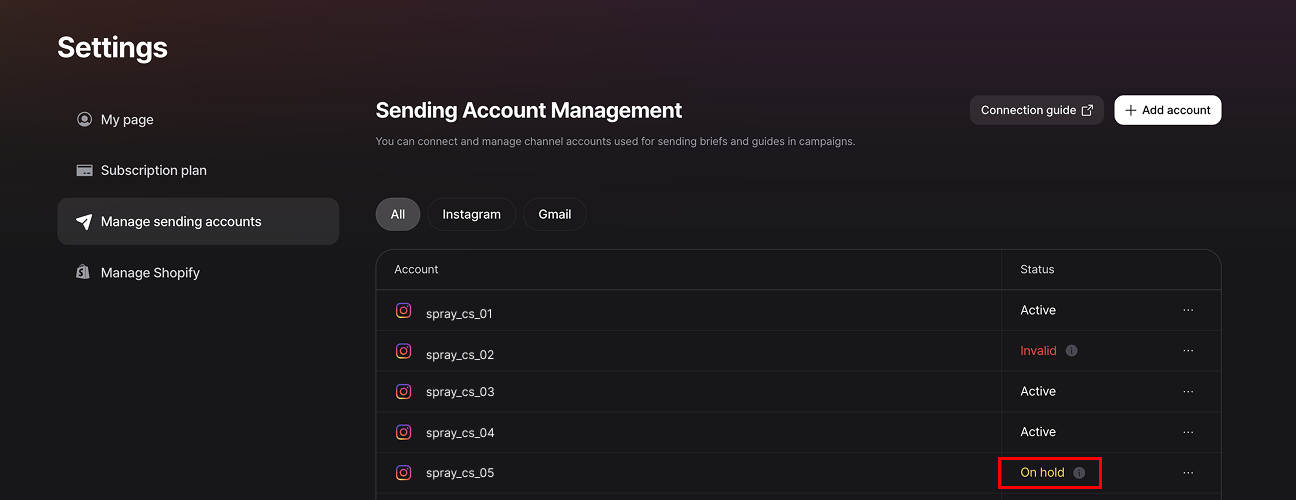Open the three-dot menu for spray_cs_03
The width and height of the screenshot is (1296, 500).
(1188, 391)
